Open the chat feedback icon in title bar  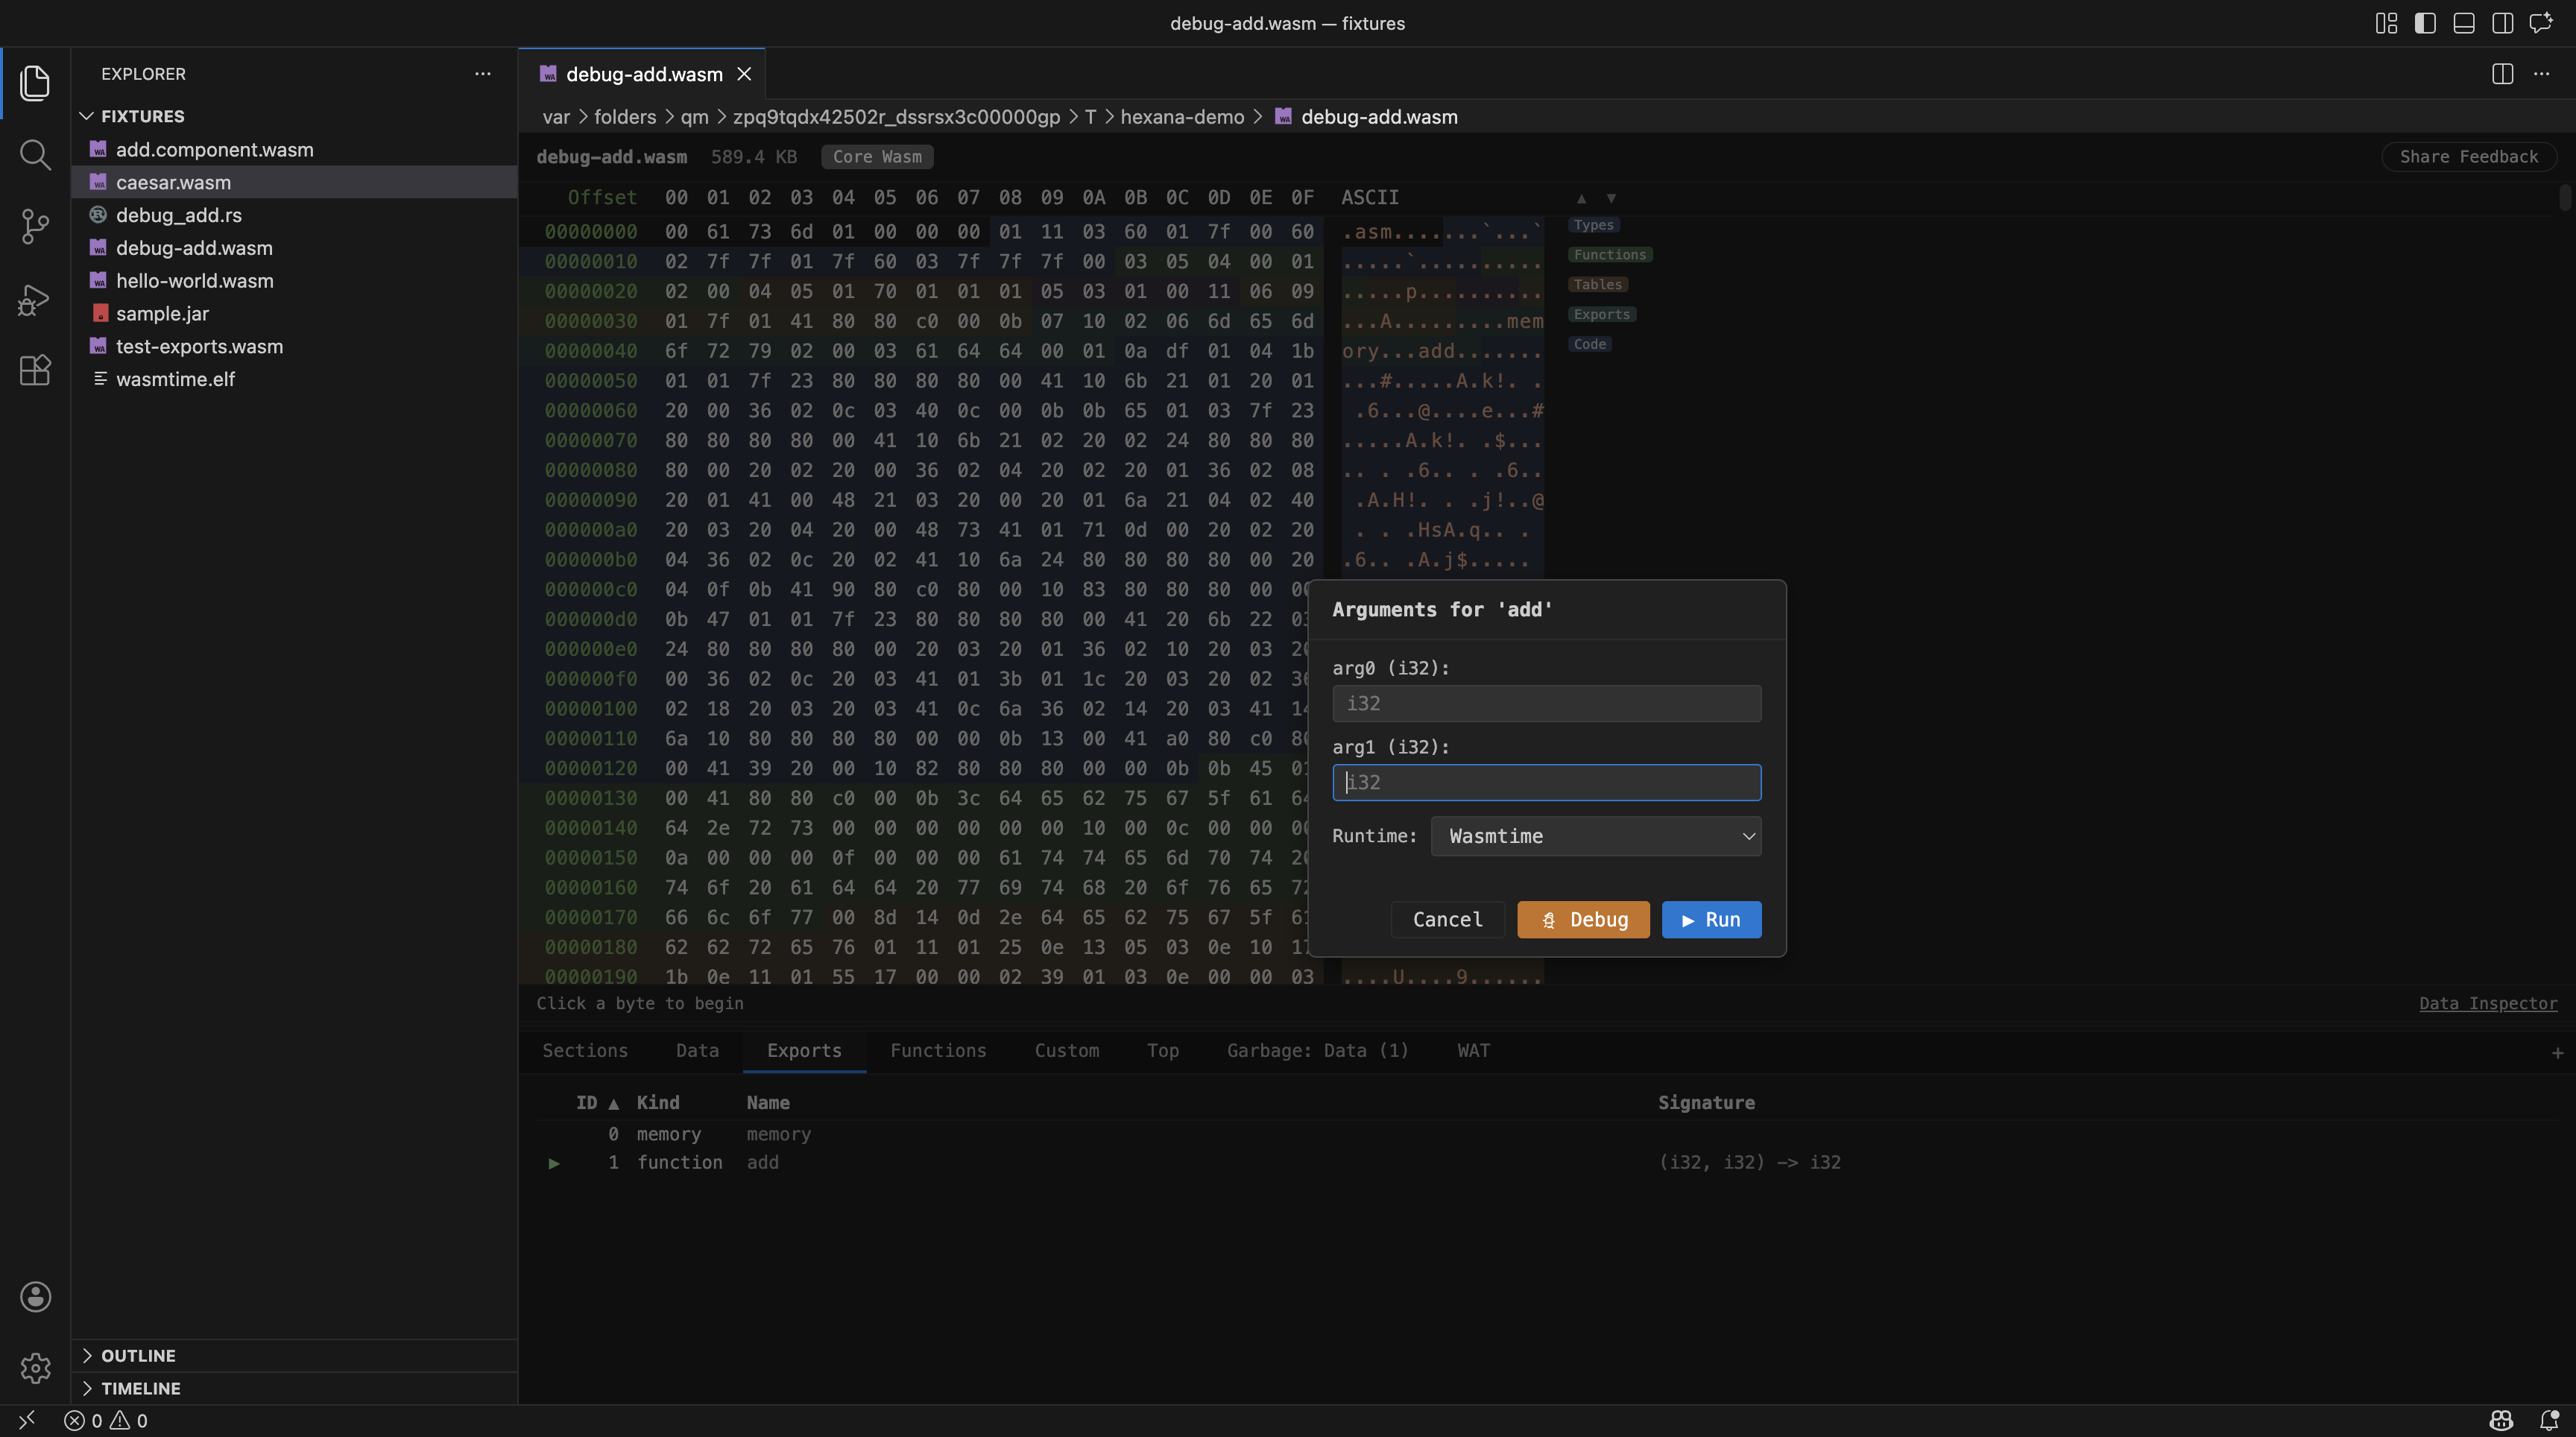coord(2541,23)
